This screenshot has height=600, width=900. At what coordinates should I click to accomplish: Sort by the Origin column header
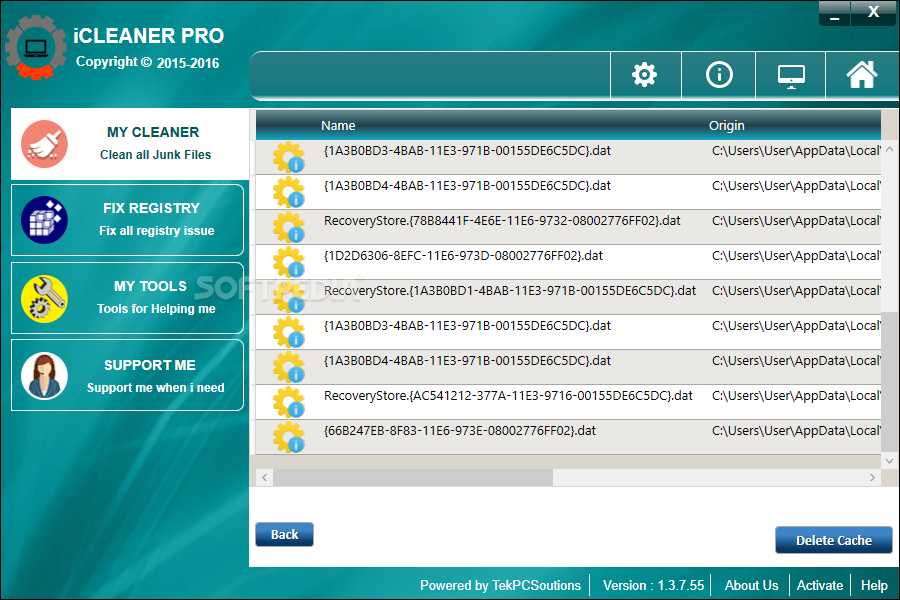pos(727,125)
